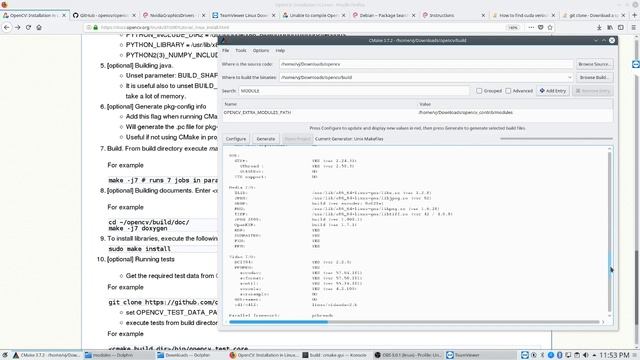Bookmark this page with the star icon
This screenshot has height=360, width=640.
550,27
